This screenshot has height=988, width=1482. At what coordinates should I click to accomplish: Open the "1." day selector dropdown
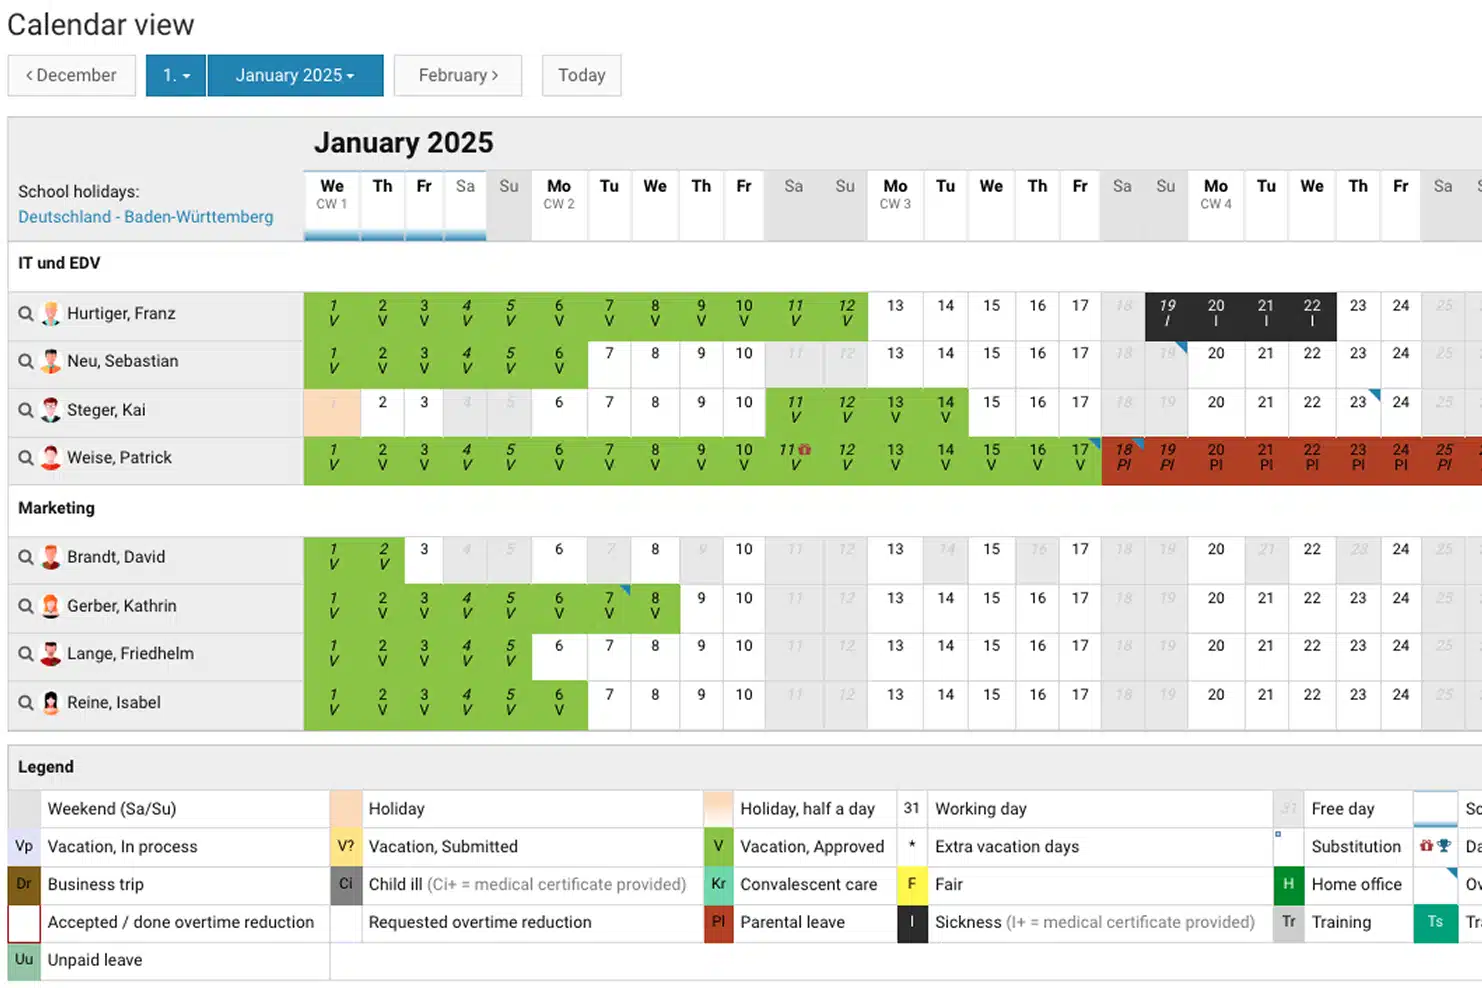pyautogui.click(x=176, y=75)
